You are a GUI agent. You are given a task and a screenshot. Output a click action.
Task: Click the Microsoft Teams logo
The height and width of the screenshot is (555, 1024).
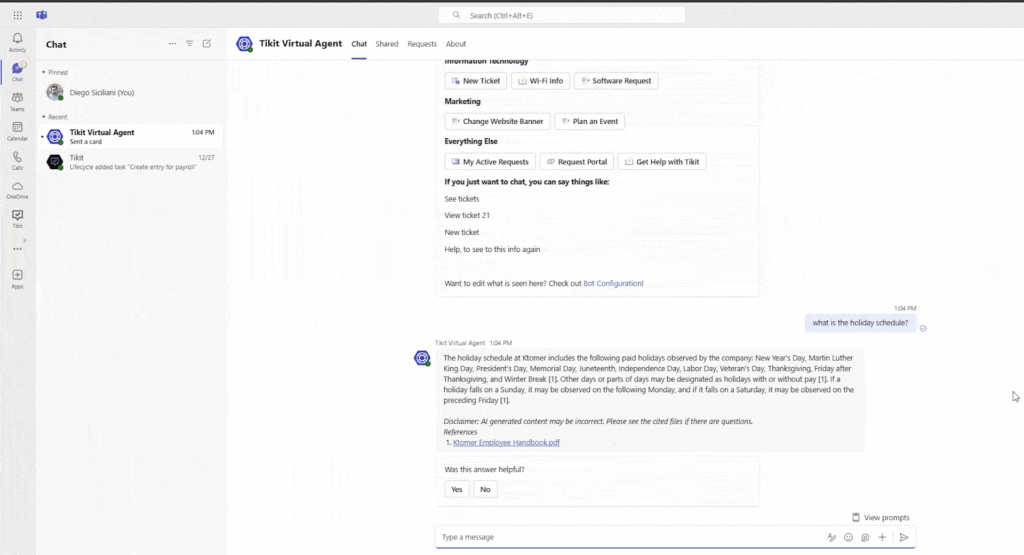(x=42, y=15)
